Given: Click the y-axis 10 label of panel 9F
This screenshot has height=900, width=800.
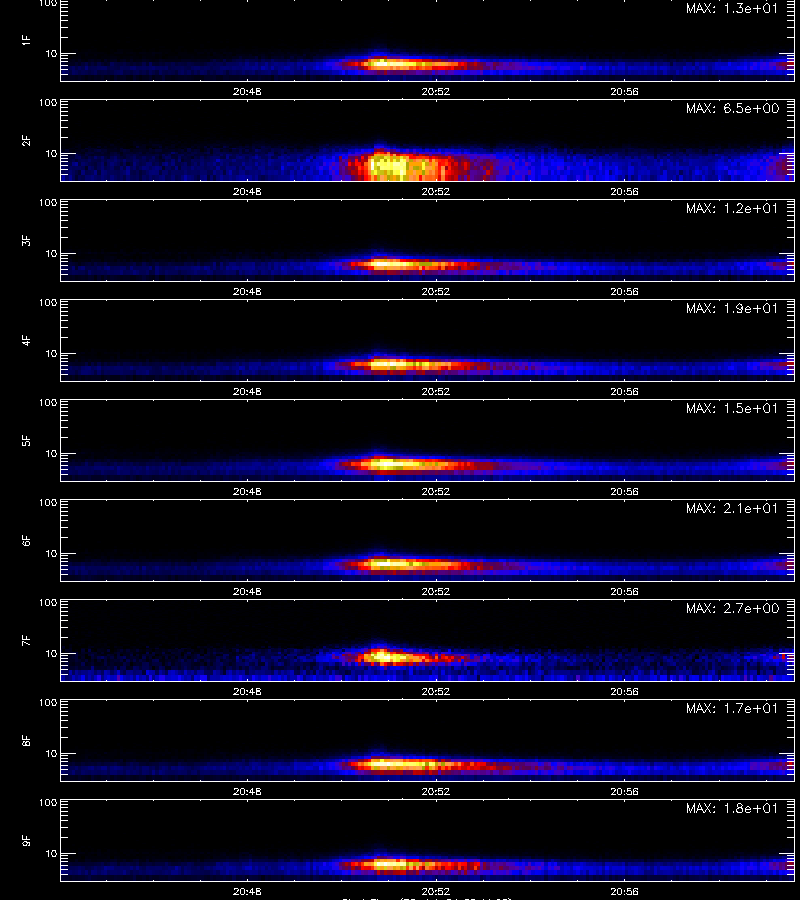Looking at the screenshot, I should [51, 854].
